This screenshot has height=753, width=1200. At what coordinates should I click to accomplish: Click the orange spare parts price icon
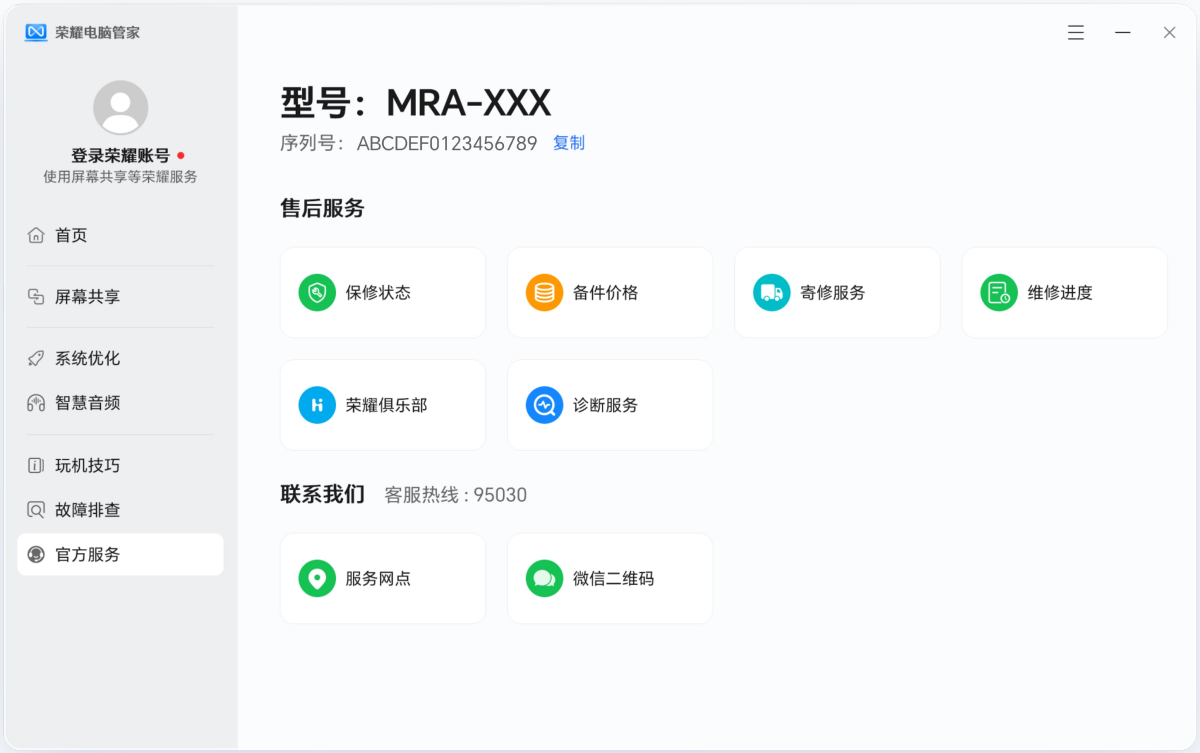tap(544, 293)
